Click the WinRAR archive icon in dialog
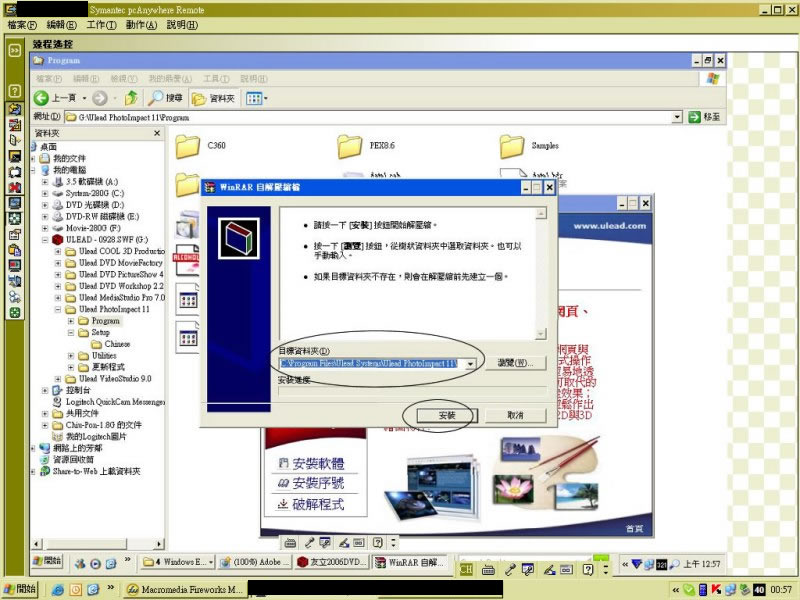800x600 pixels. pos(239,238)
